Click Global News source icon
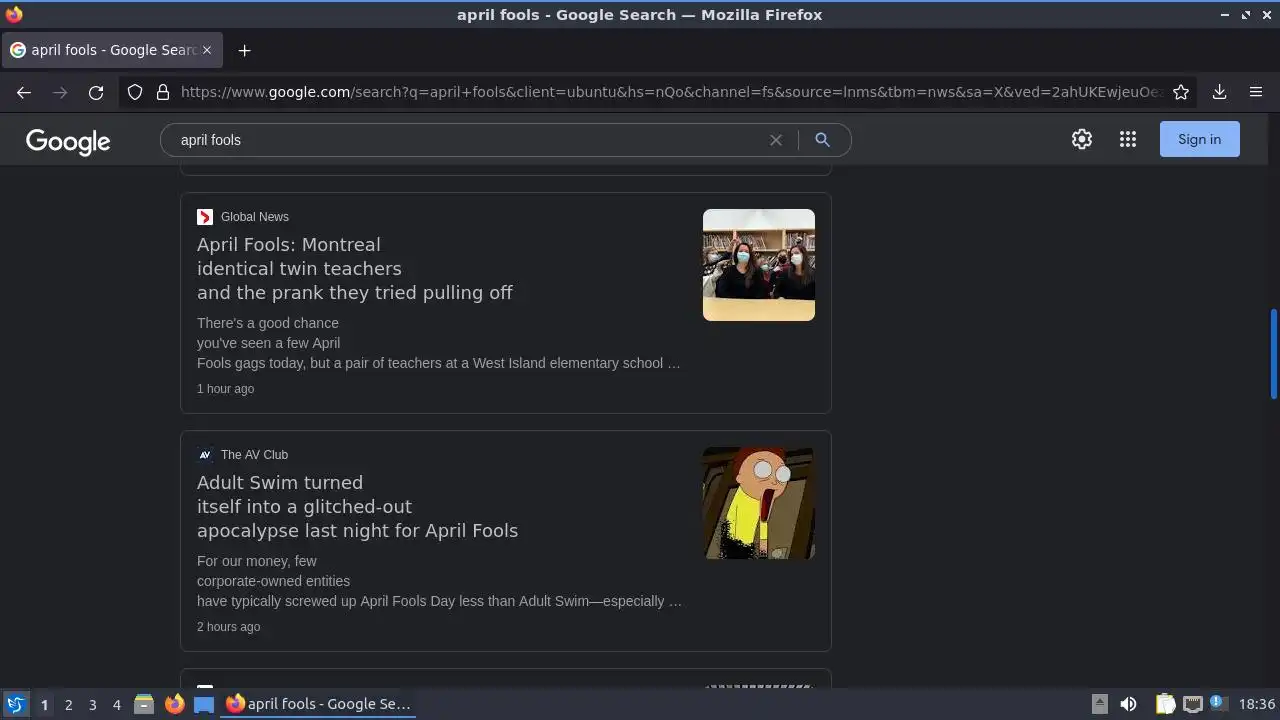Screen dimensions: 1280x720 [x=205, y=217]
